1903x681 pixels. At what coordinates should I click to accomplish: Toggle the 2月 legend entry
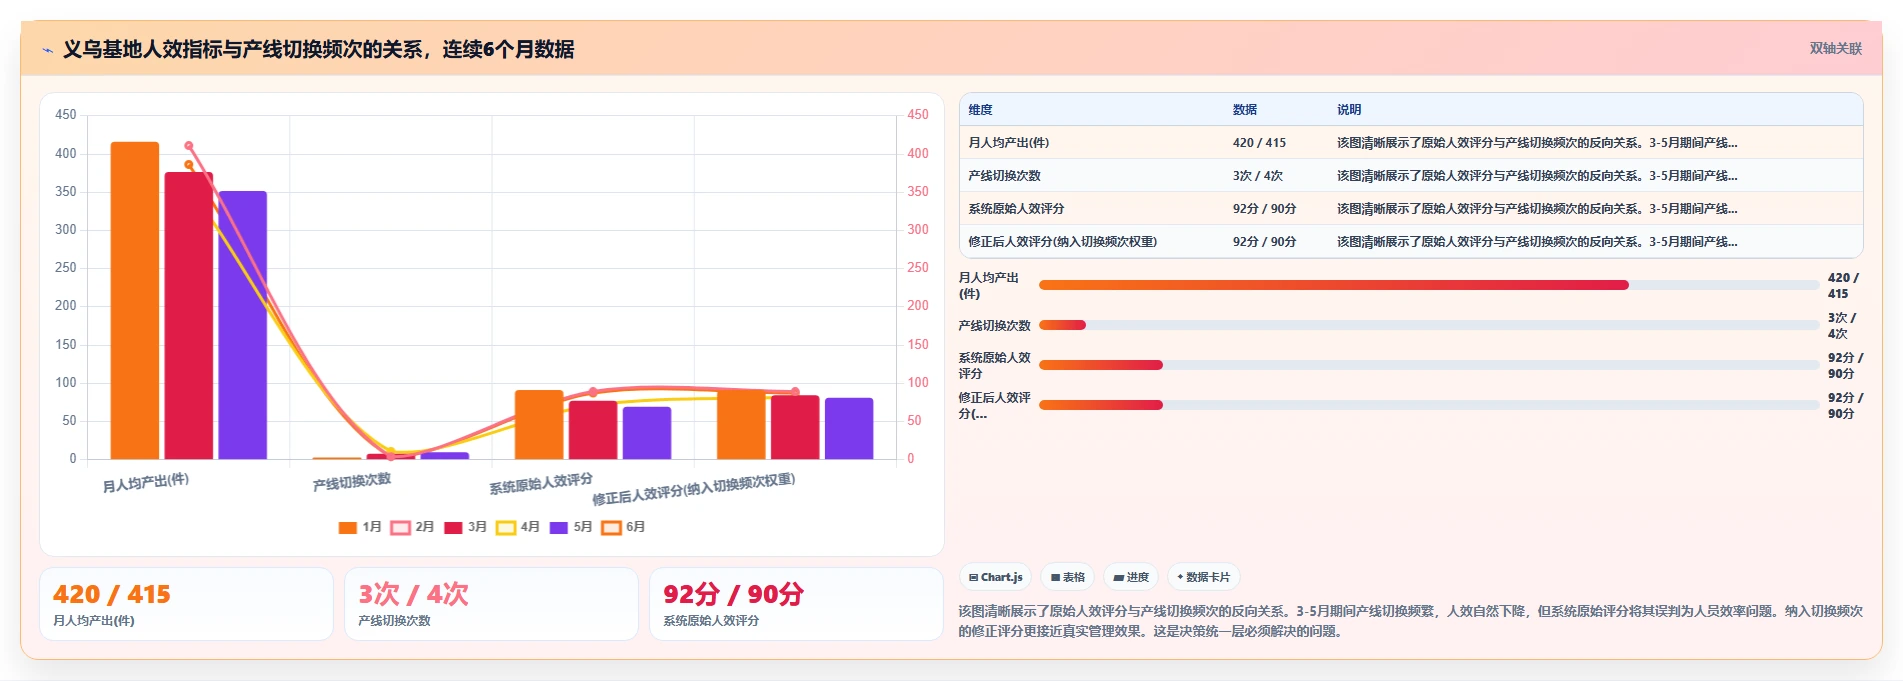coord(413,527)
